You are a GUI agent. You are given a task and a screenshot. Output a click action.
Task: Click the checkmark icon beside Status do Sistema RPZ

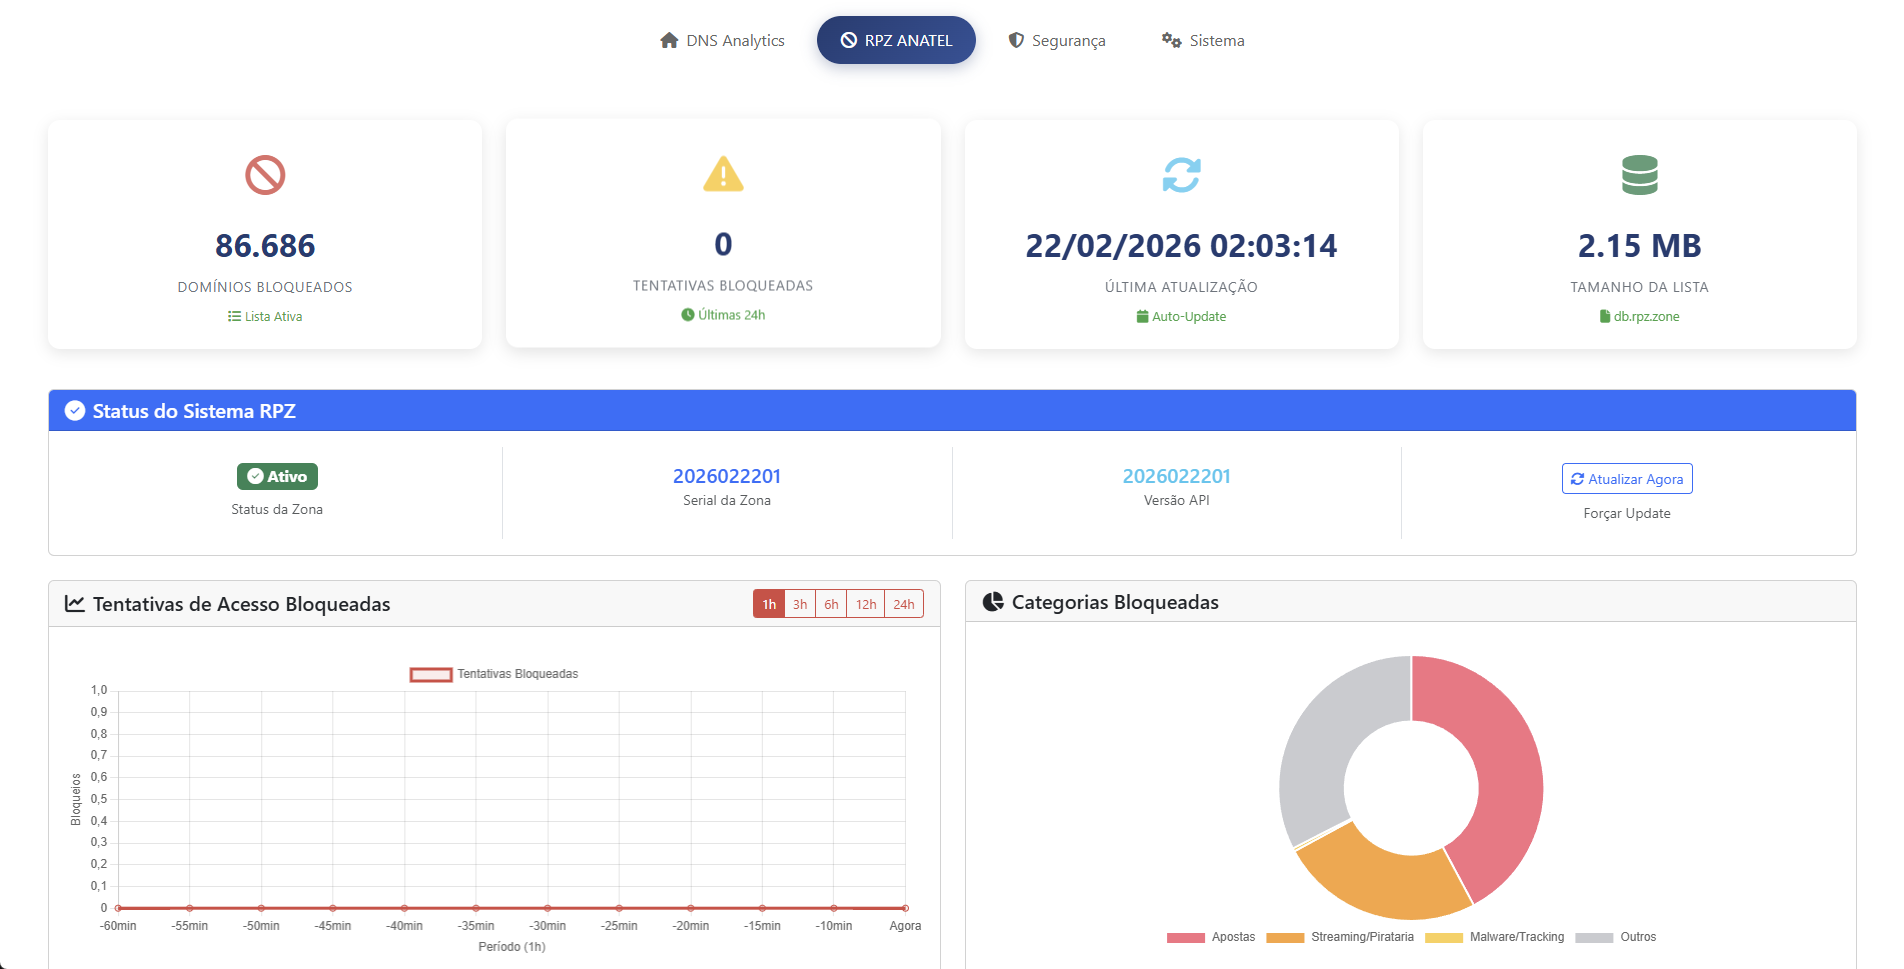(75, 411)
